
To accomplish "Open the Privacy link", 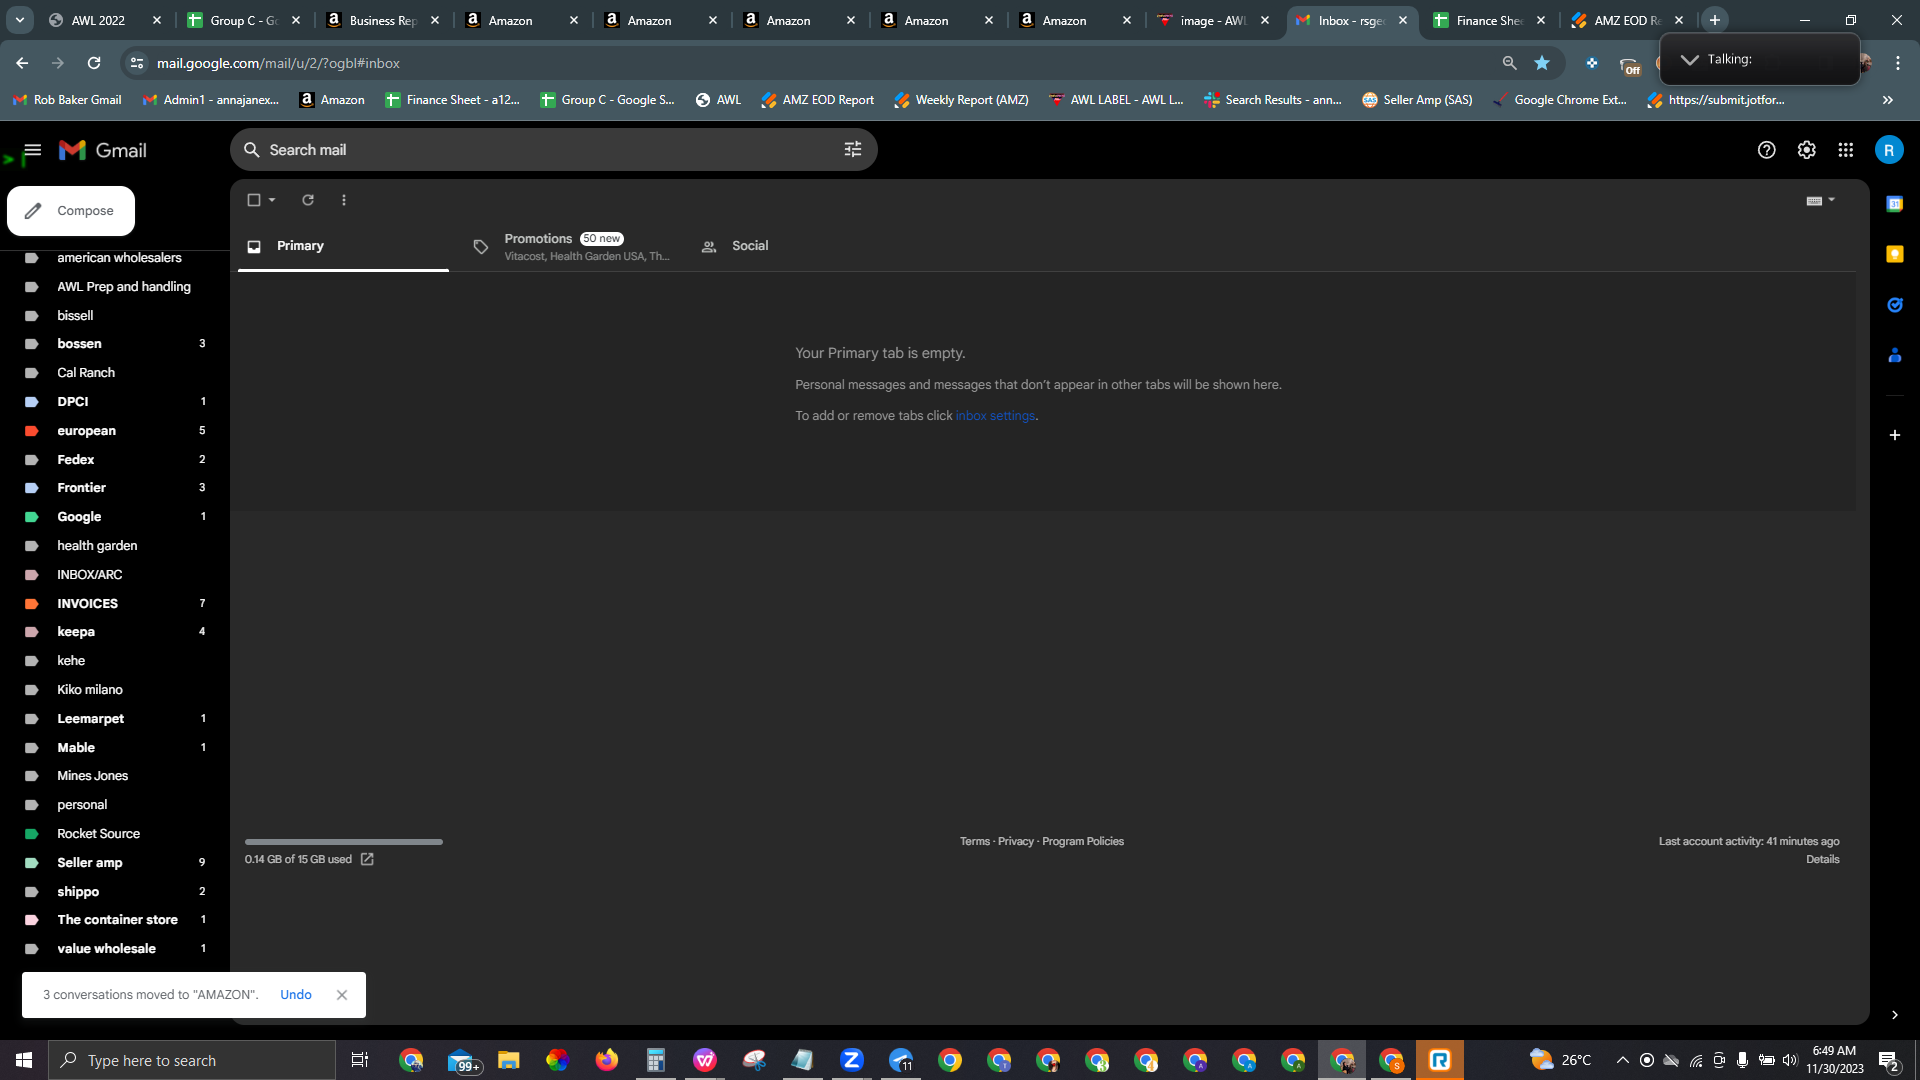I will tap(1016, 842).
